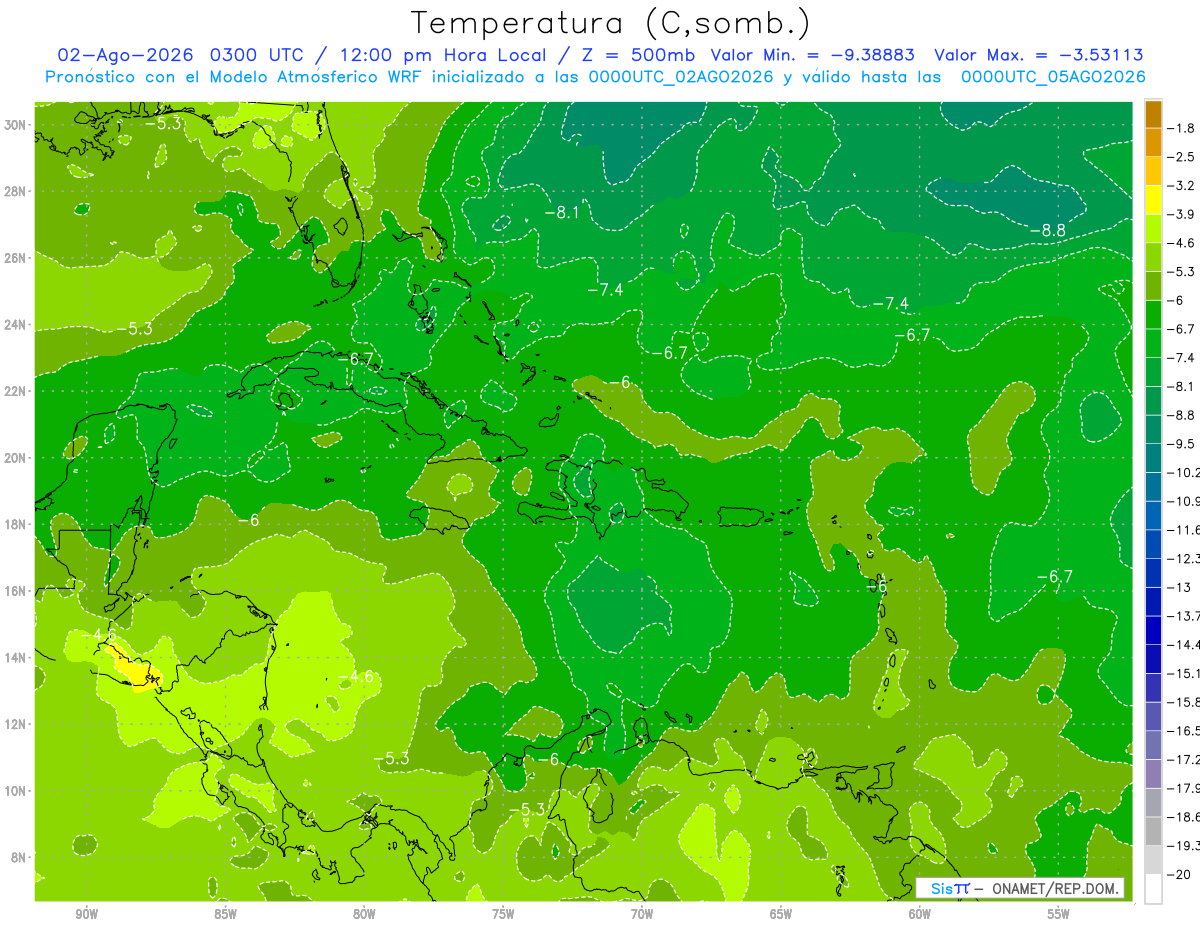The height and width of the screenshot is (927, 1200).
Task: Click the '10N' latitude axis label
Action: click(16, 791)
